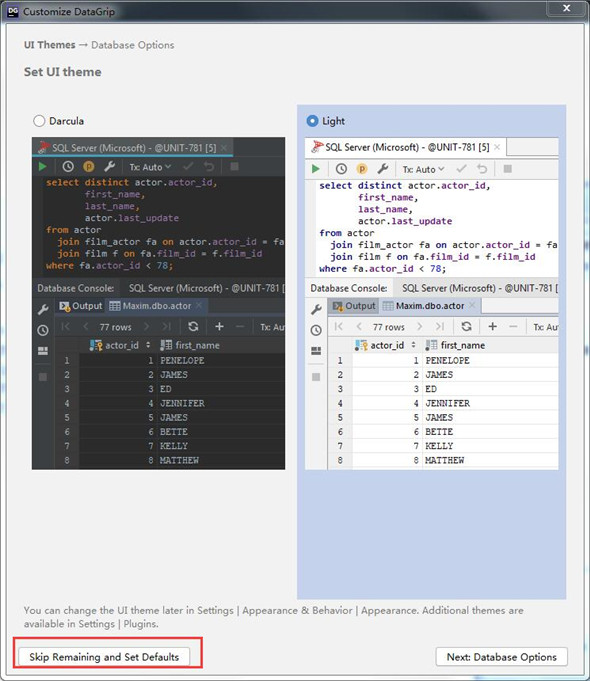
Task: Click the DataGrip icon in title bar
Action: (x=13, y=12)
